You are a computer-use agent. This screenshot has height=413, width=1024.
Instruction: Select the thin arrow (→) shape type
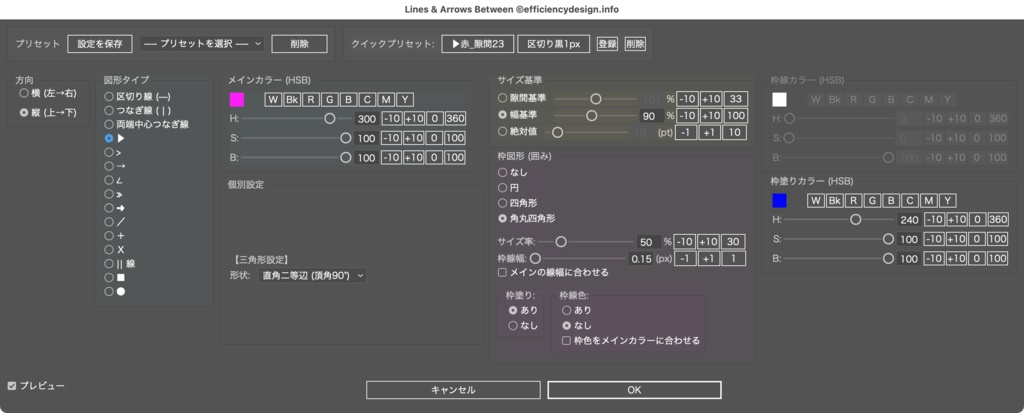[114, 166]
